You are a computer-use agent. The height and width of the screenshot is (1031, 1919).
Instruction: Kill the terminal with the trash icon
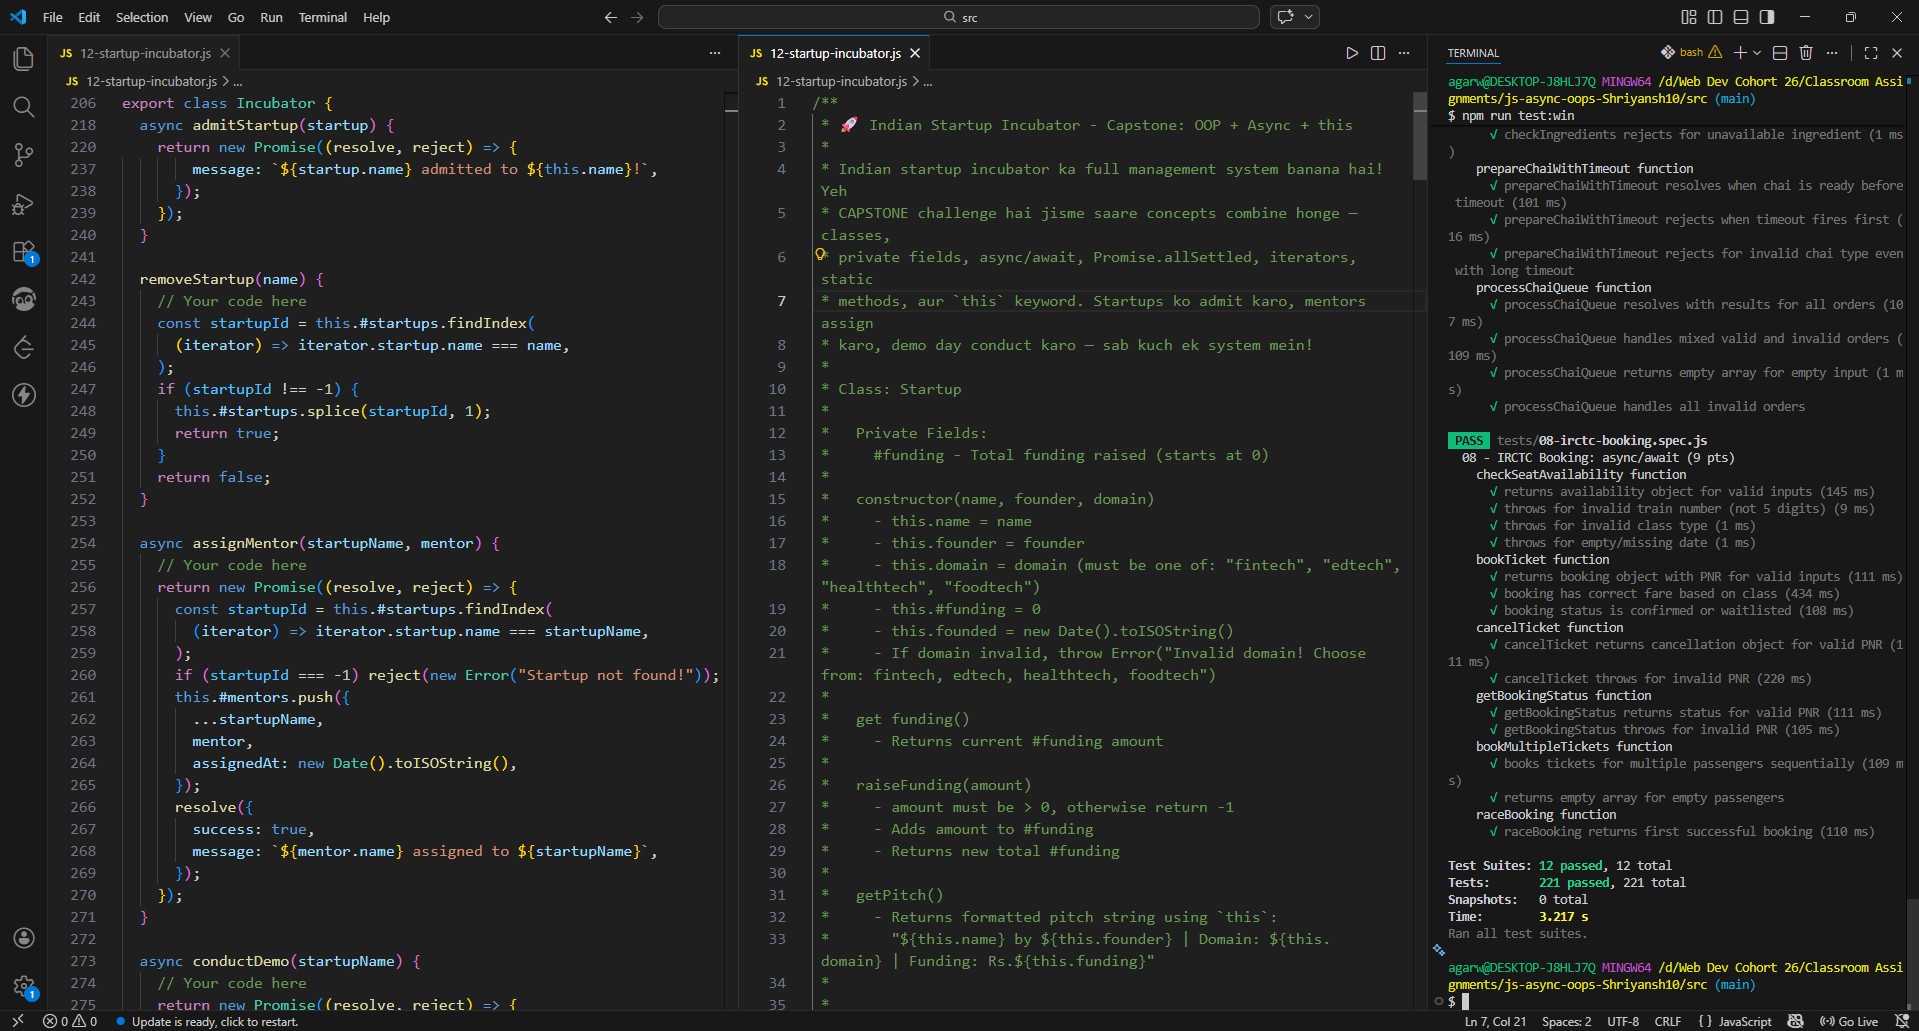click(x=1805, y=53)
